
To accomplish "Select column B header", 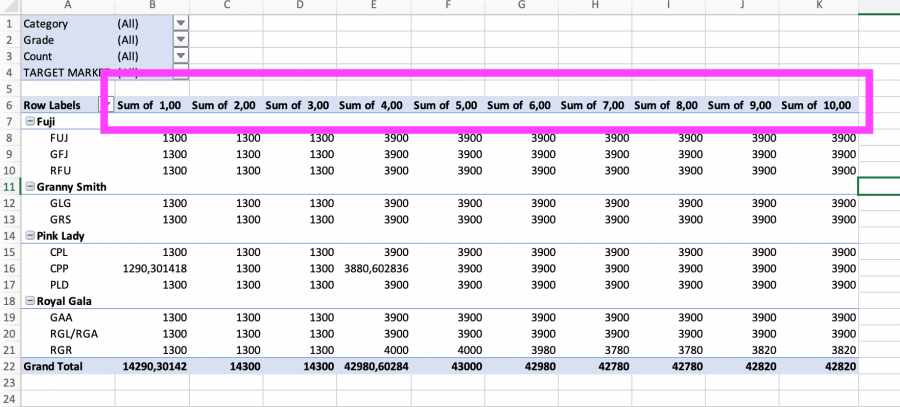I will [152, 6].
